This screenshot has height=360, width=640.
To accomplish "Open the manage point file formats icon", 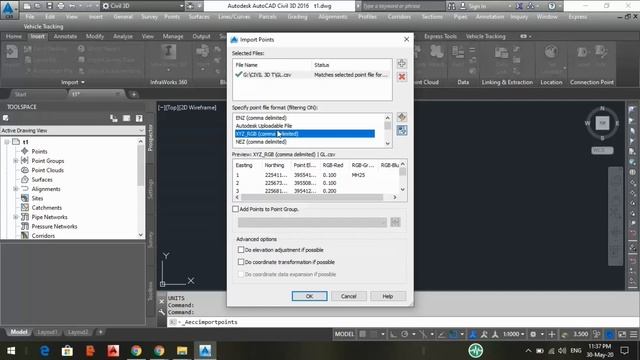I will click(x=402, y=118).
